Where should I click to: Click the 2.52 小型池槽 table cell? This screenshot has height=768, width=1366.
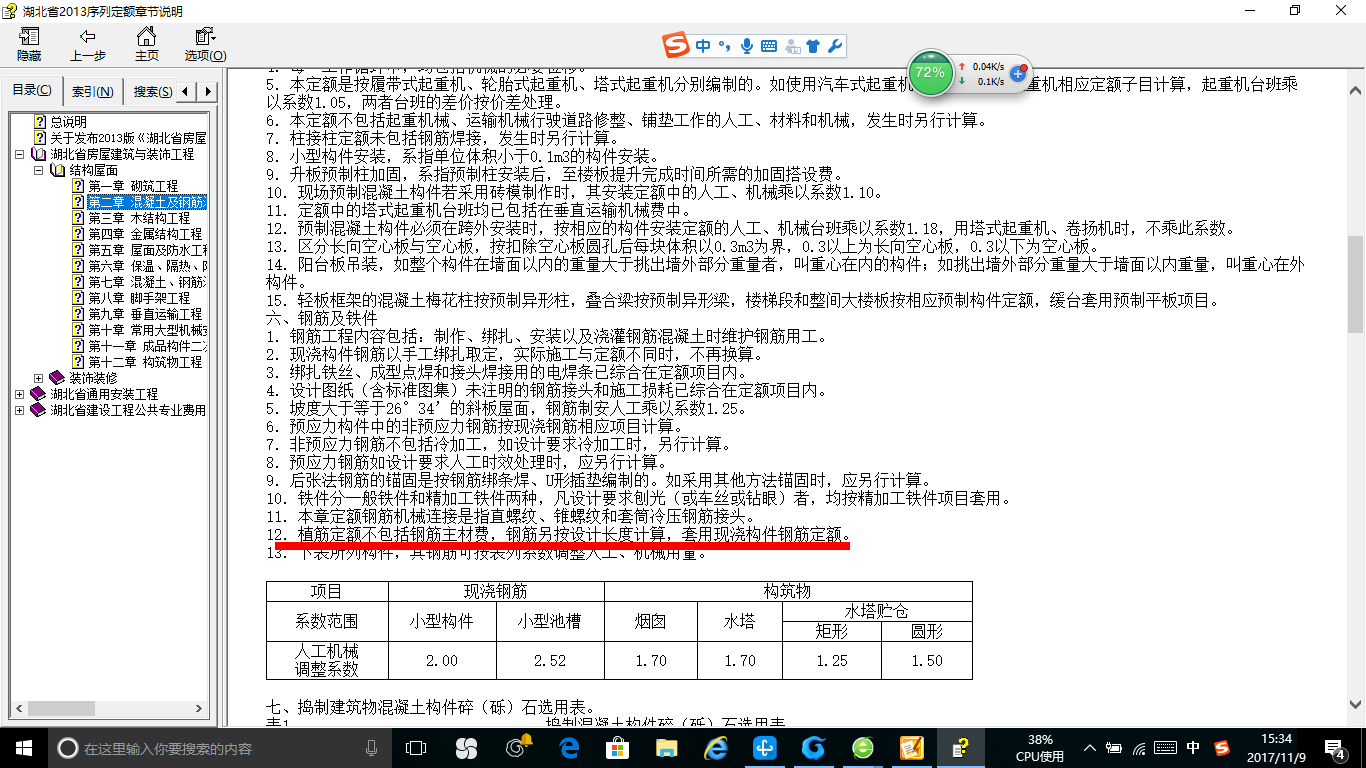click(550, 661)
